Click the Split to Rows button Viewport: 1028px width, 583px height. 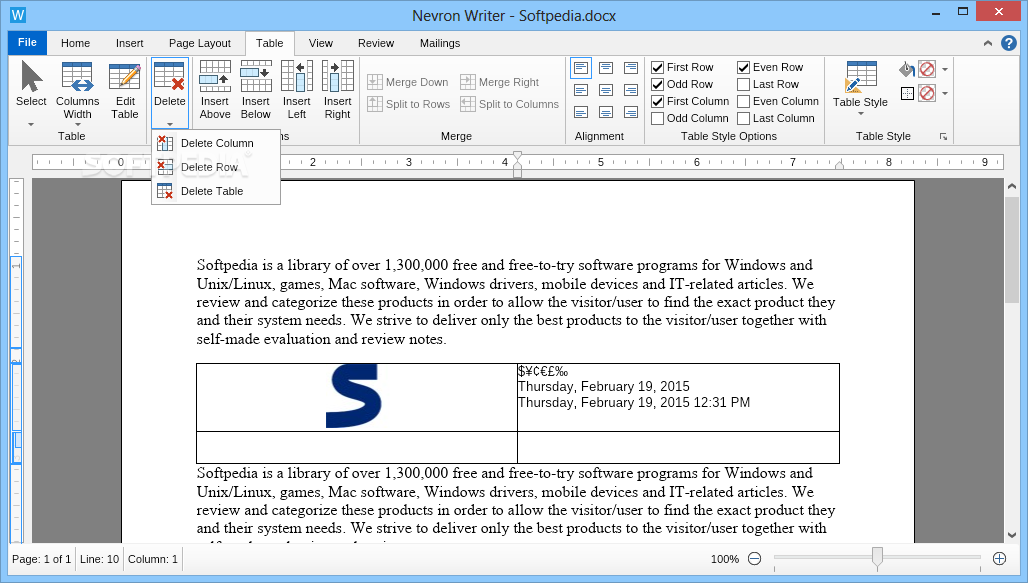tap(408, 104)
